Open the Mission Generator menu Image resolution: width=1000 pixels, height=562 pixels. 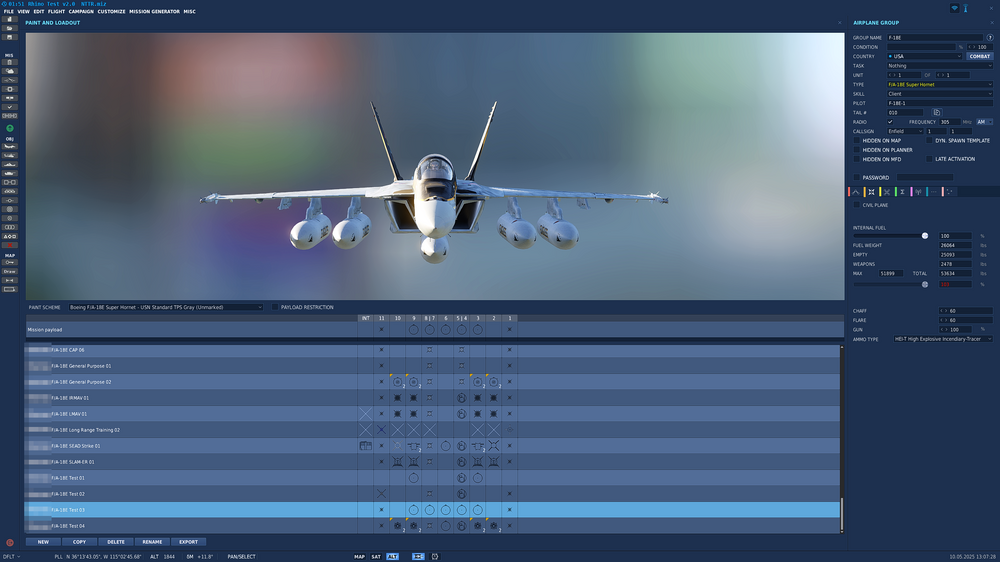pyautogui.click(x=154, y=11)
